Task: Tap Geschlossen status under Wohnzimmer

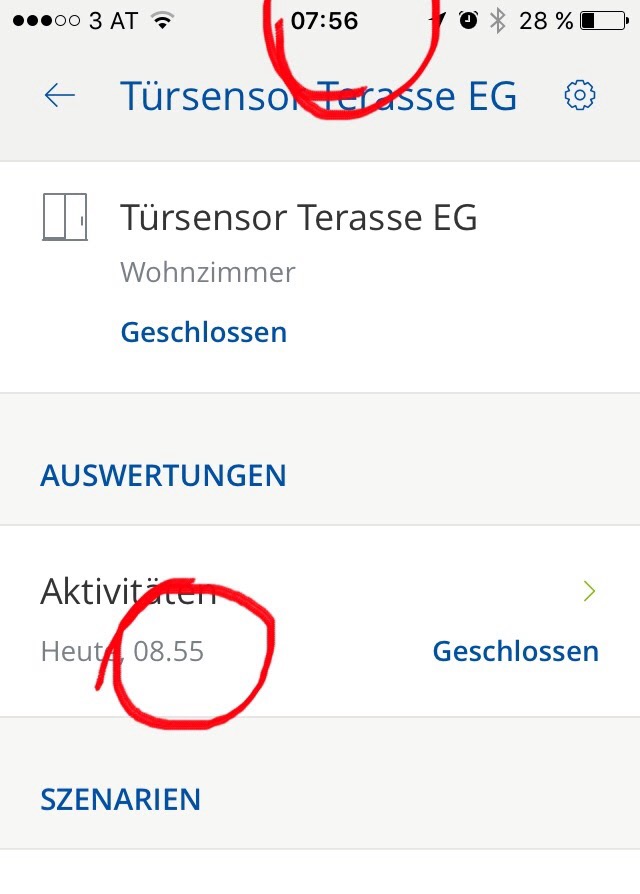Action: [x=204, y=332]
